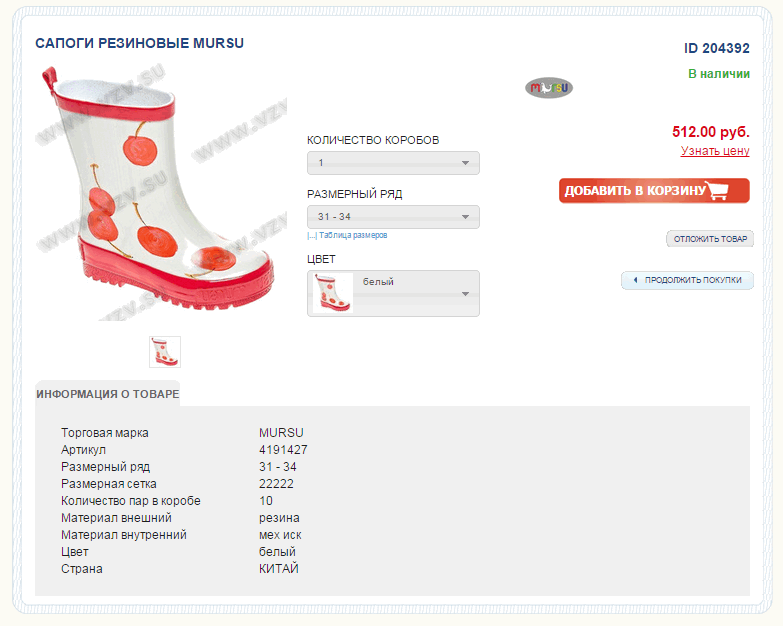Select the small boot thumbnail under the photo

[x=165, y=352]
